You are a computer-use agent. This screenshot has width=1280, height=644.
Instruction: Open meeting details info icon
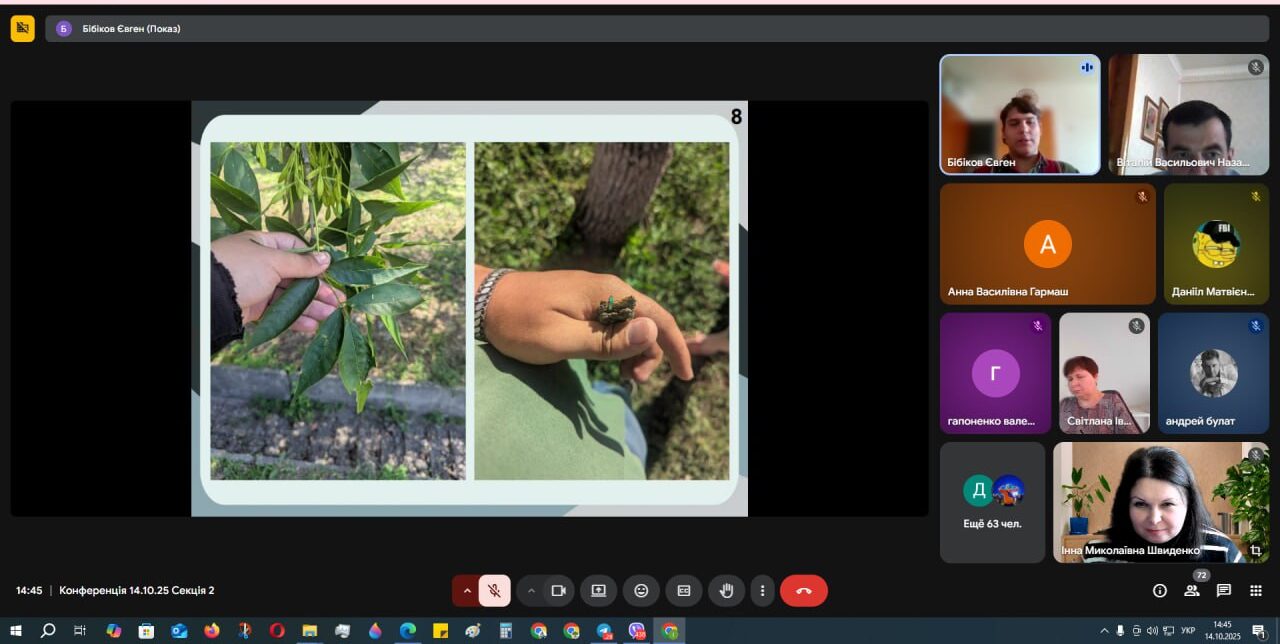point(1160,591)
